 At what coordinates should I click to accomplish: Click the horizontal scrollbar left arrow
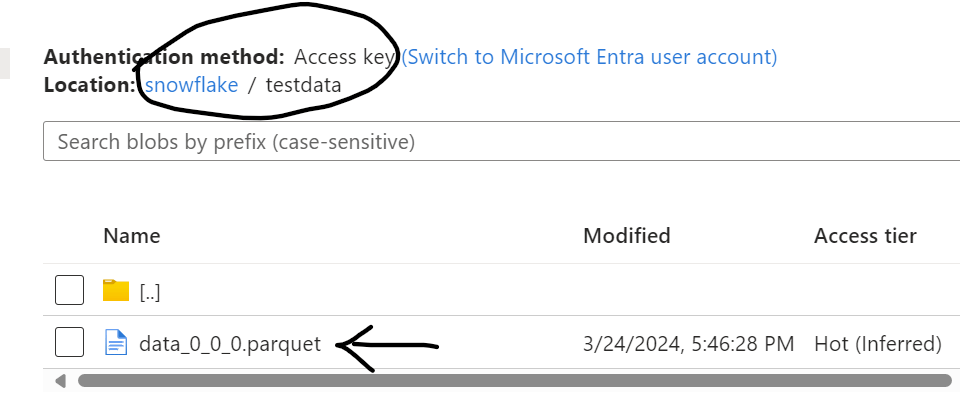coord(61,381)
